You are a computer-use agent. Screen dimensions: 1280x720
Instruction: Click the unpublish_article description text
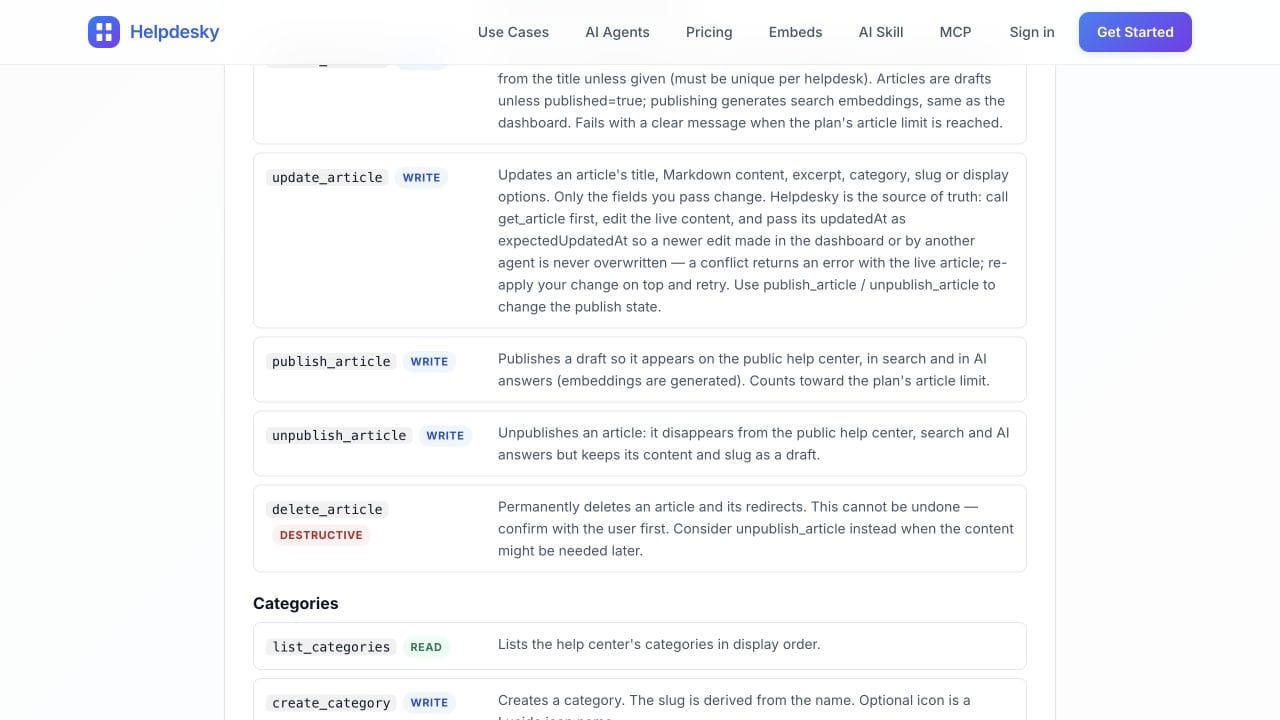754,444
